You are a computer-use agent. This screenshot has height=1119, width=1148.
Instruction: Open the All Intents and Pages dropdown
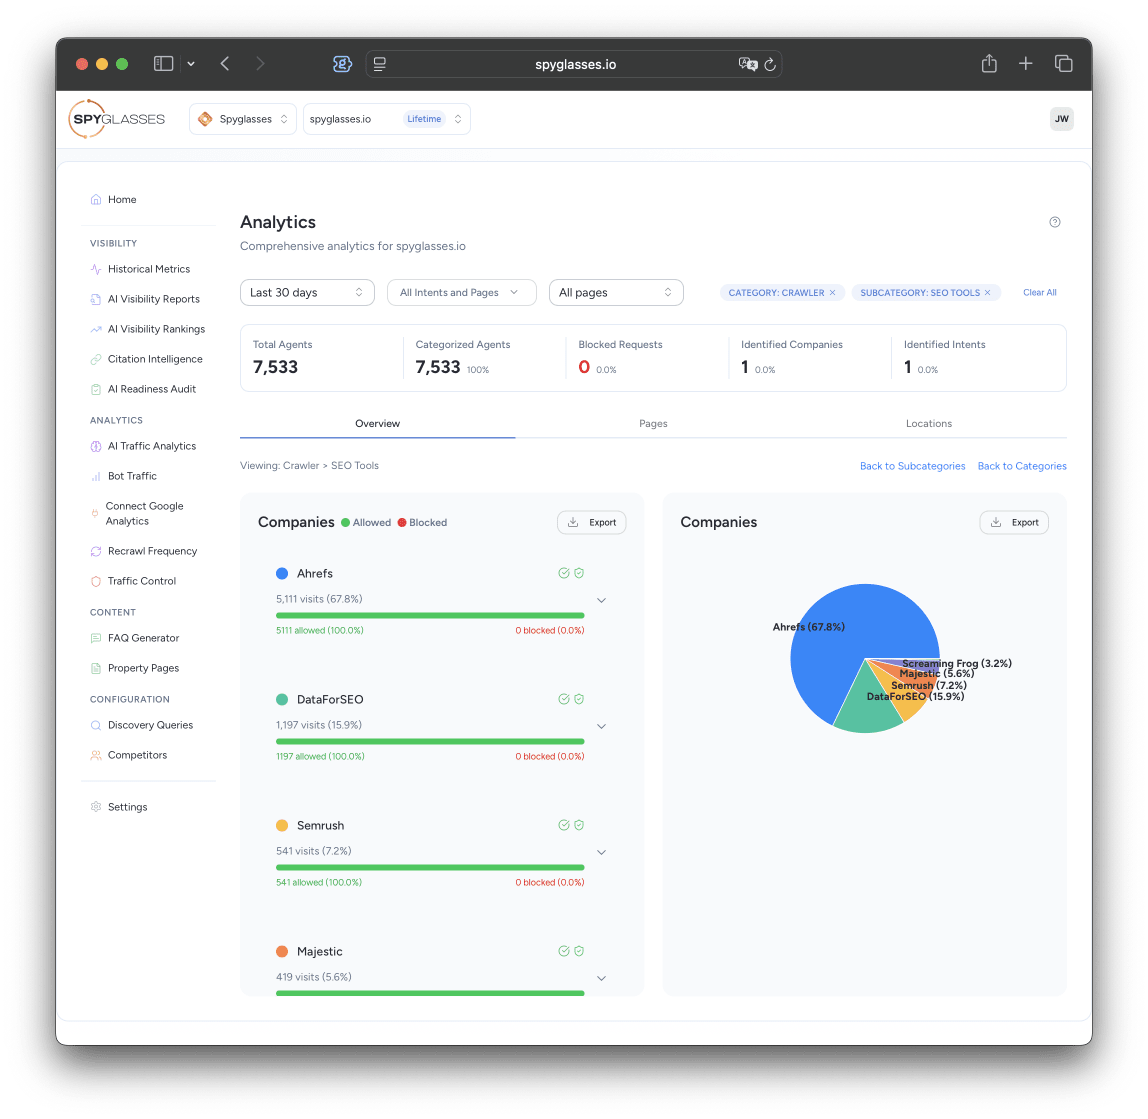click(461, 292)
